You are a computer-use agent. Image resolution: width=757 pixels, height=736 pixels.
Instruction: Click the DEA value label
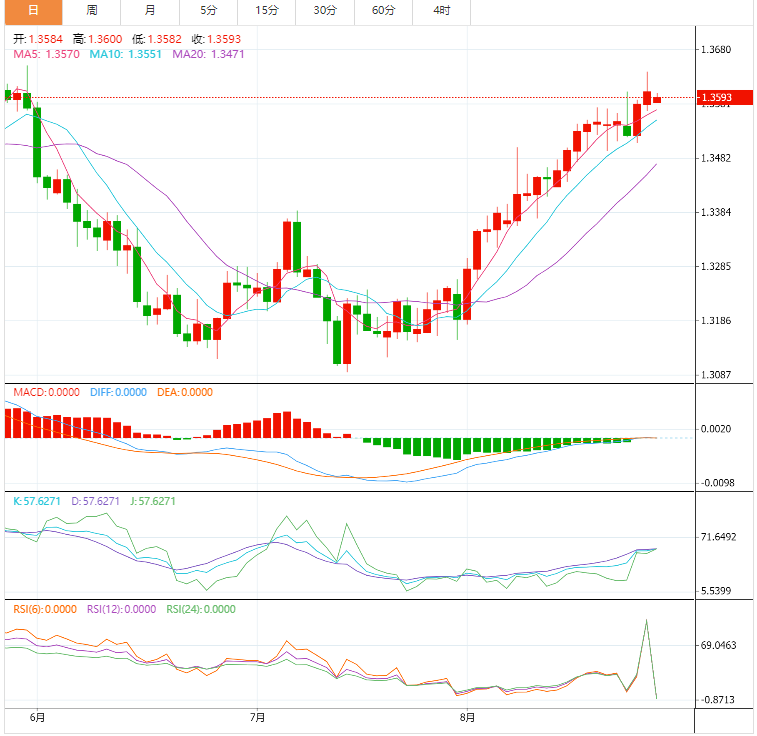pos(184,393)
